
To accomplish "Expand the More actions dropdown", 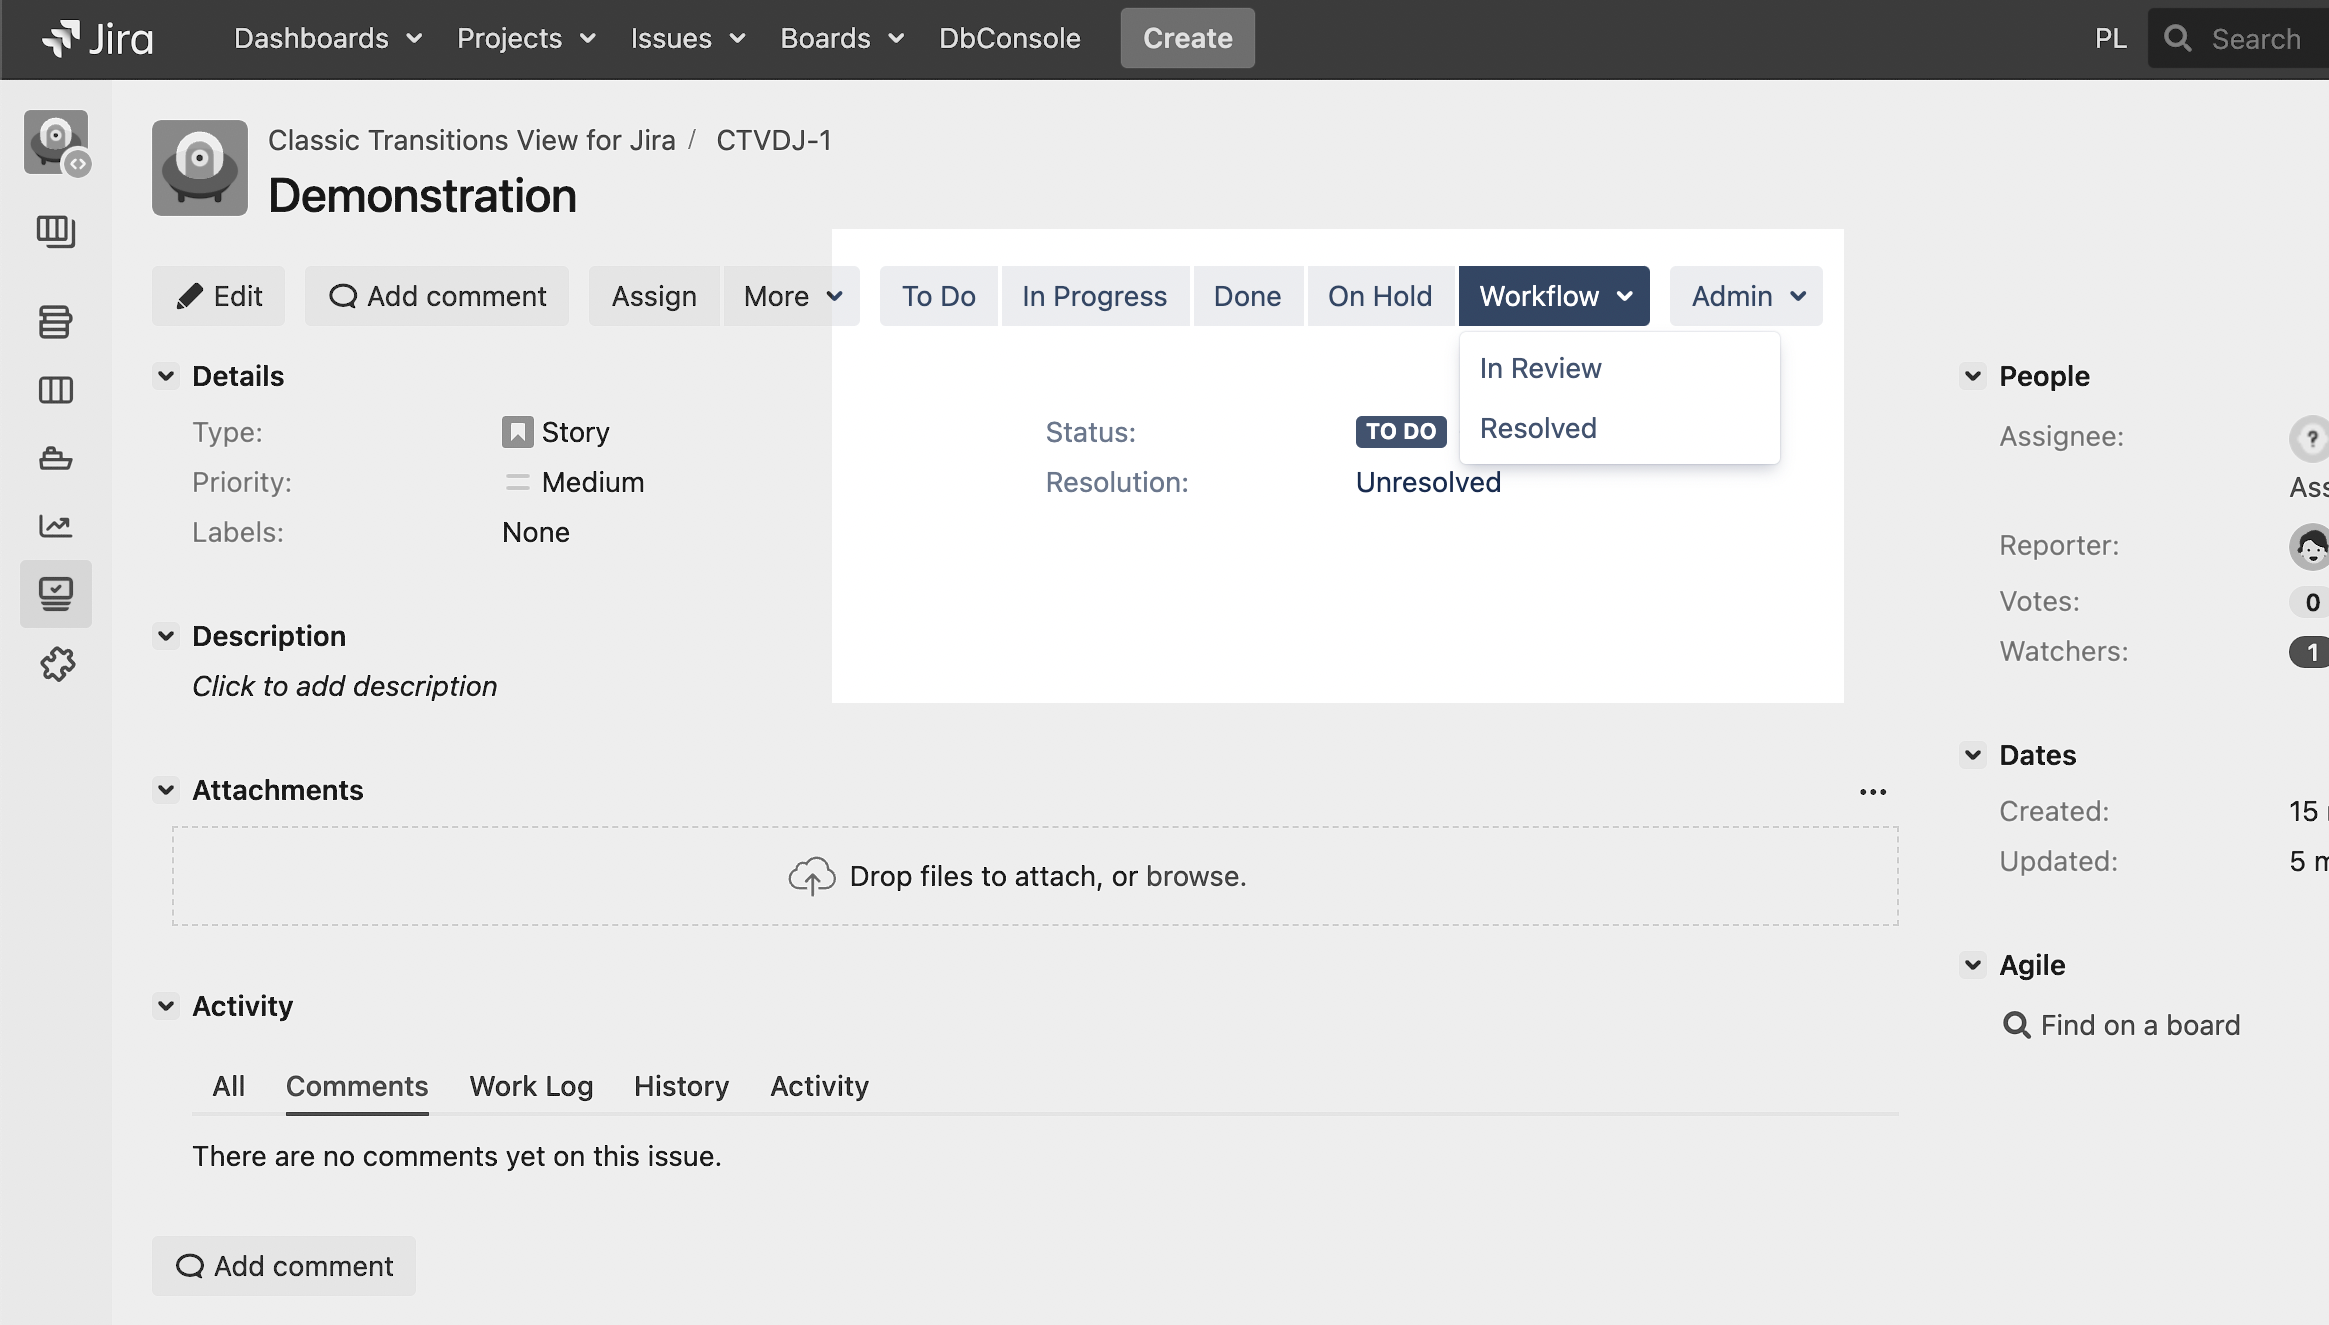I will pyautogui.click(x=791, y=296).
